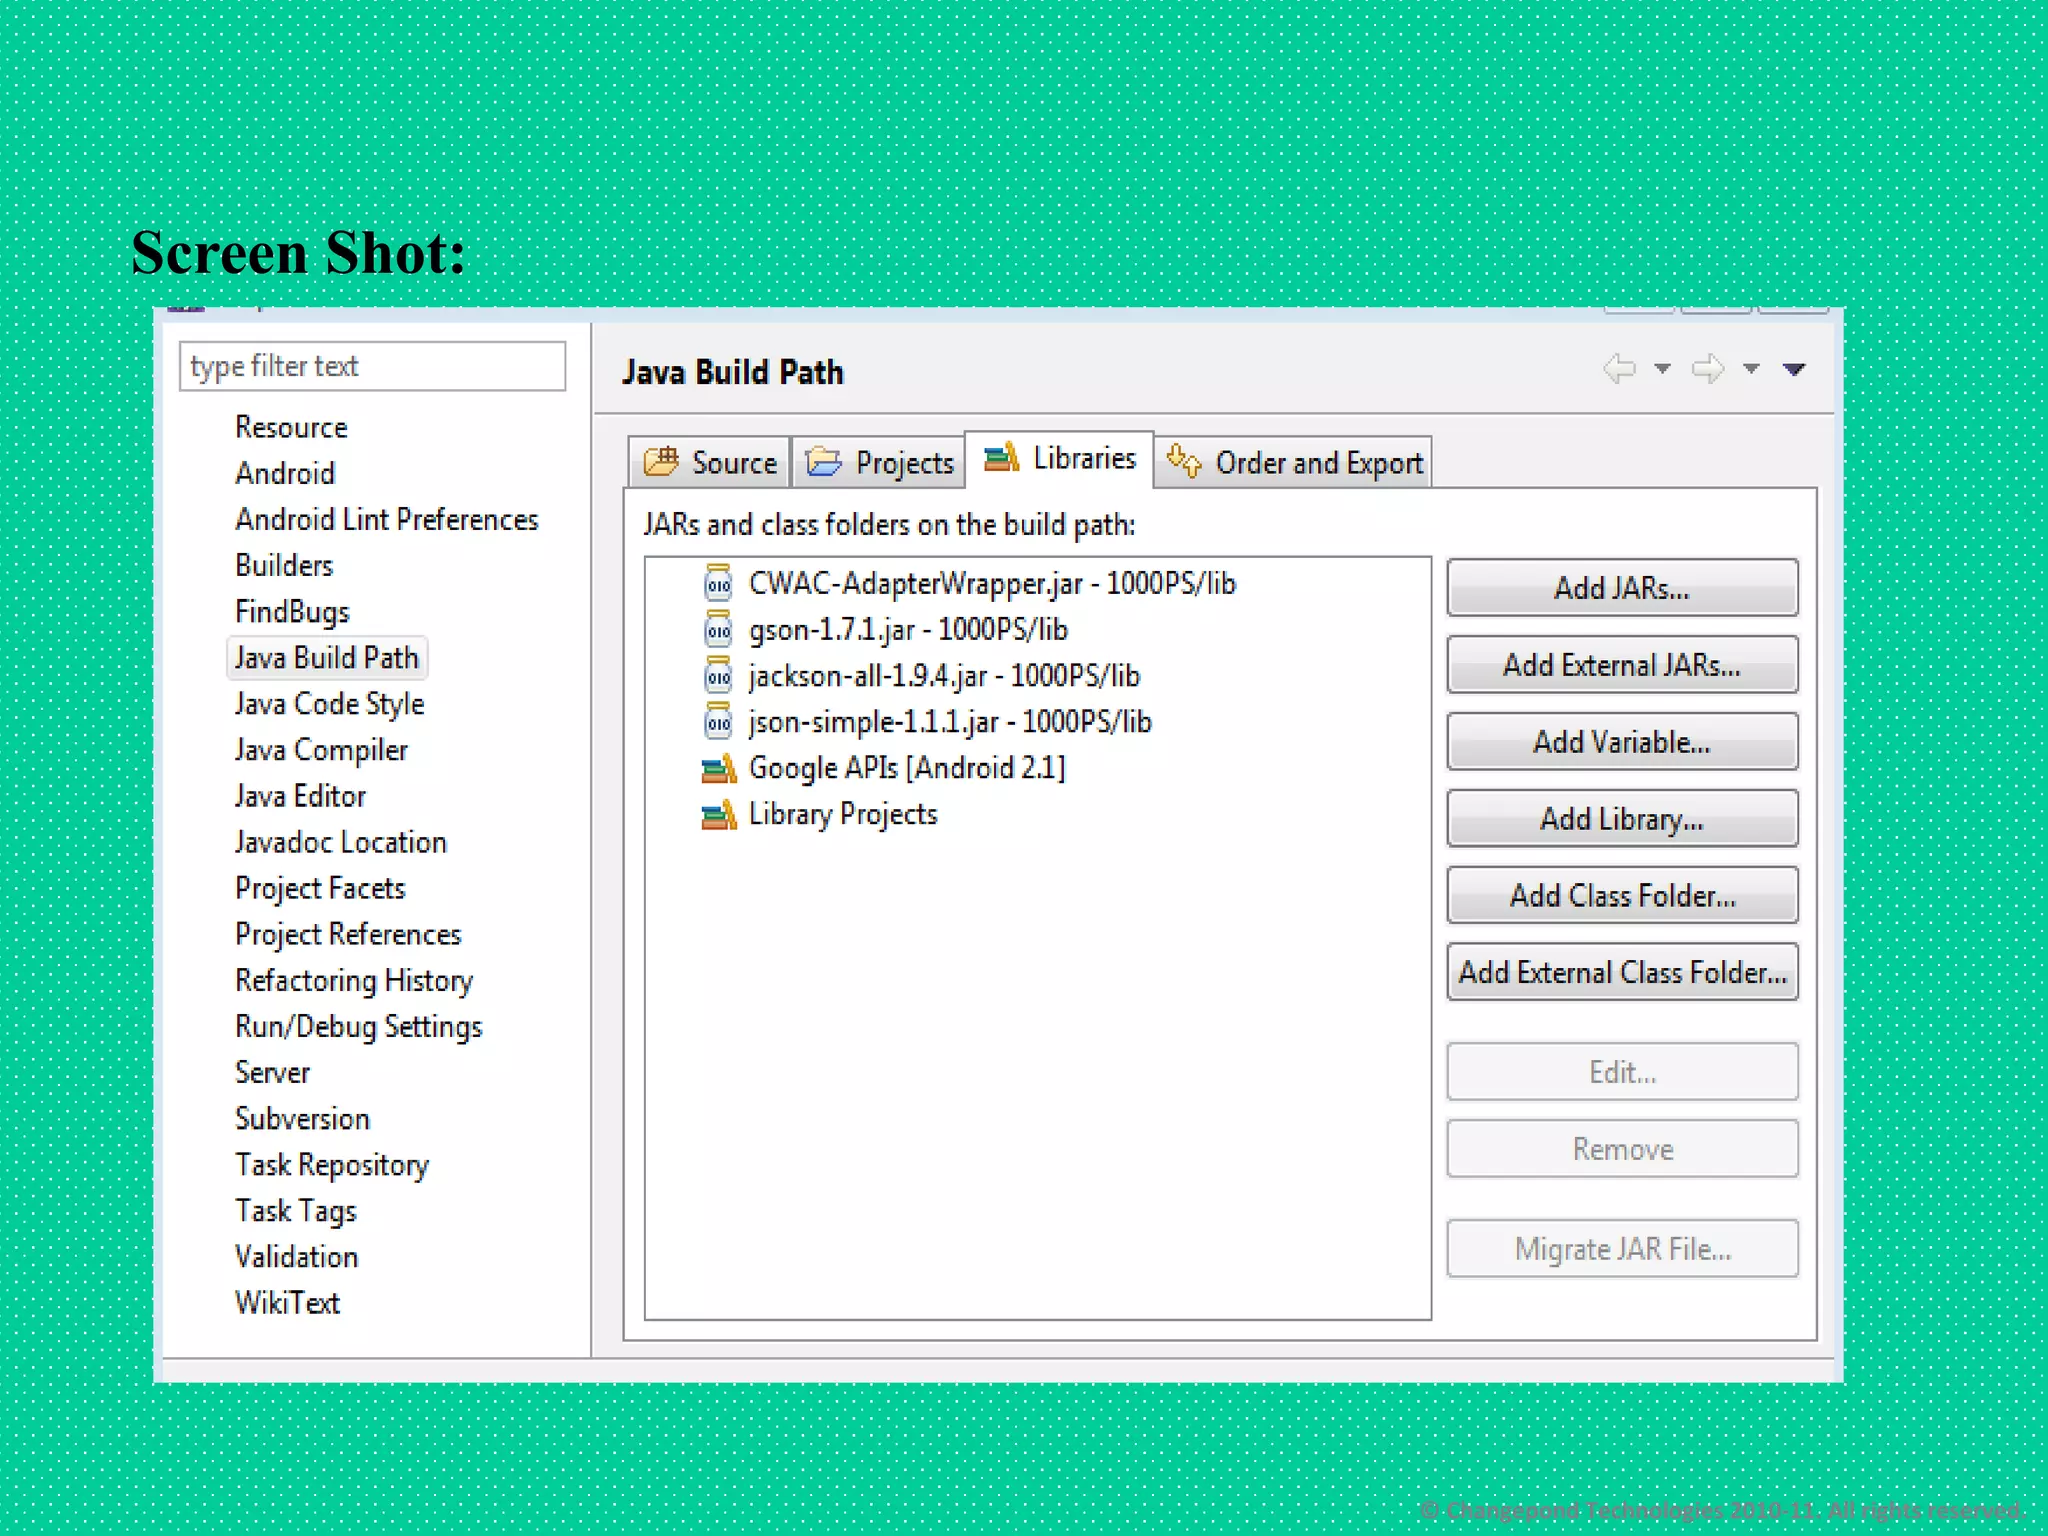Select the Library Projects entry
2048x1536 pixels.
pos(843,814)
